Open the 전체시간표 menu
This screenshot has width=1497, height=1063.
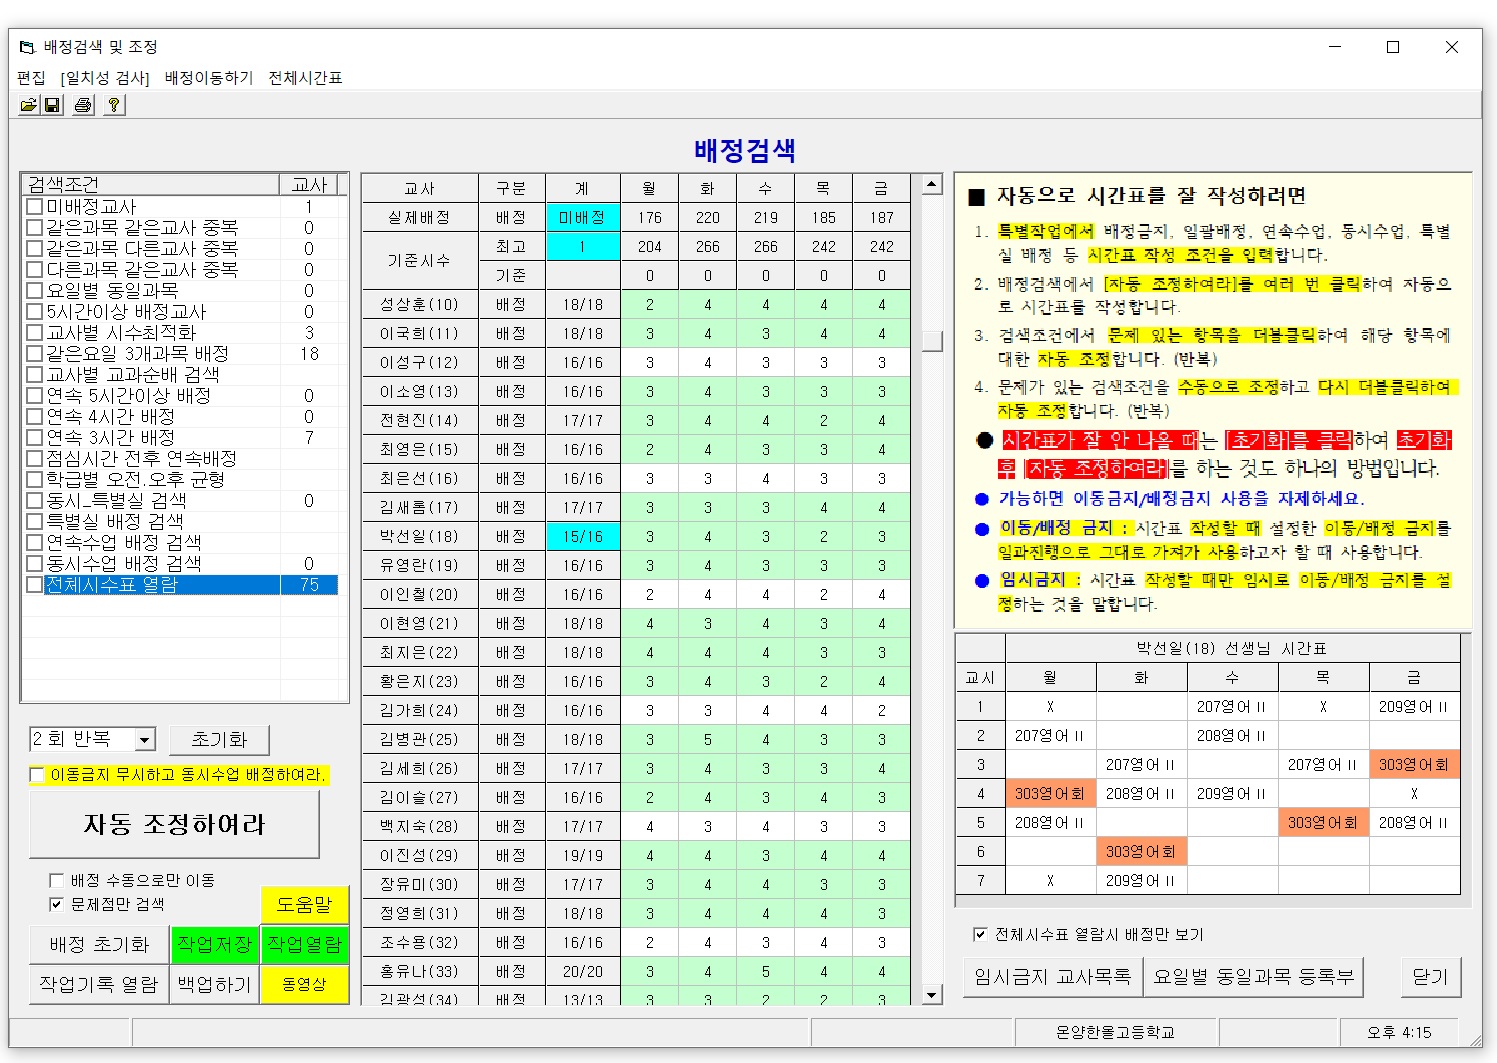(305, 78)
